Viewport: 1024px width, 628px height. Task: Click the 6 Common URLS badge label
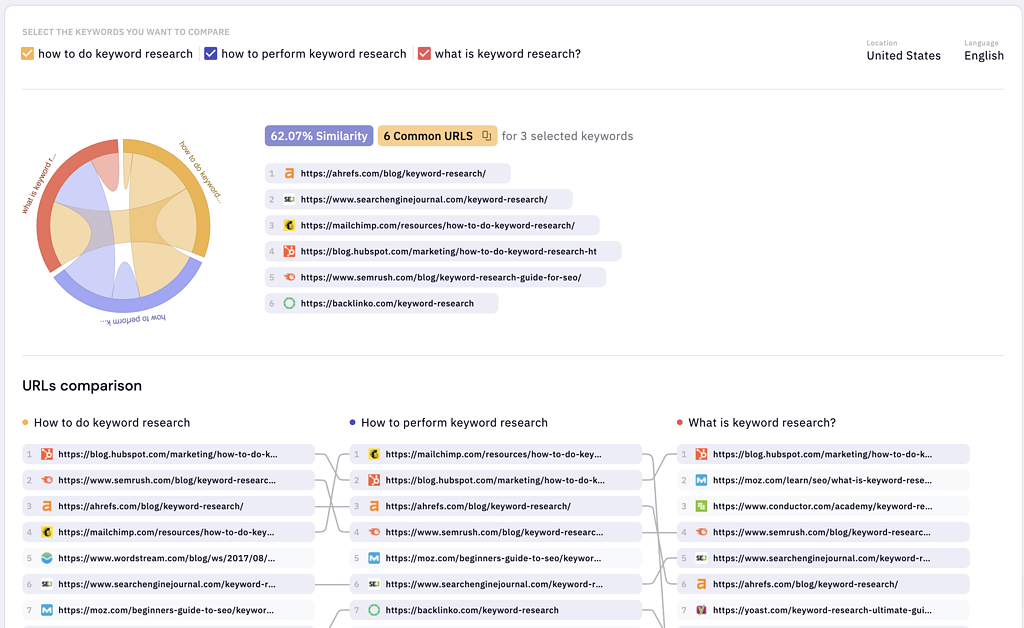[x=428, y=136]
